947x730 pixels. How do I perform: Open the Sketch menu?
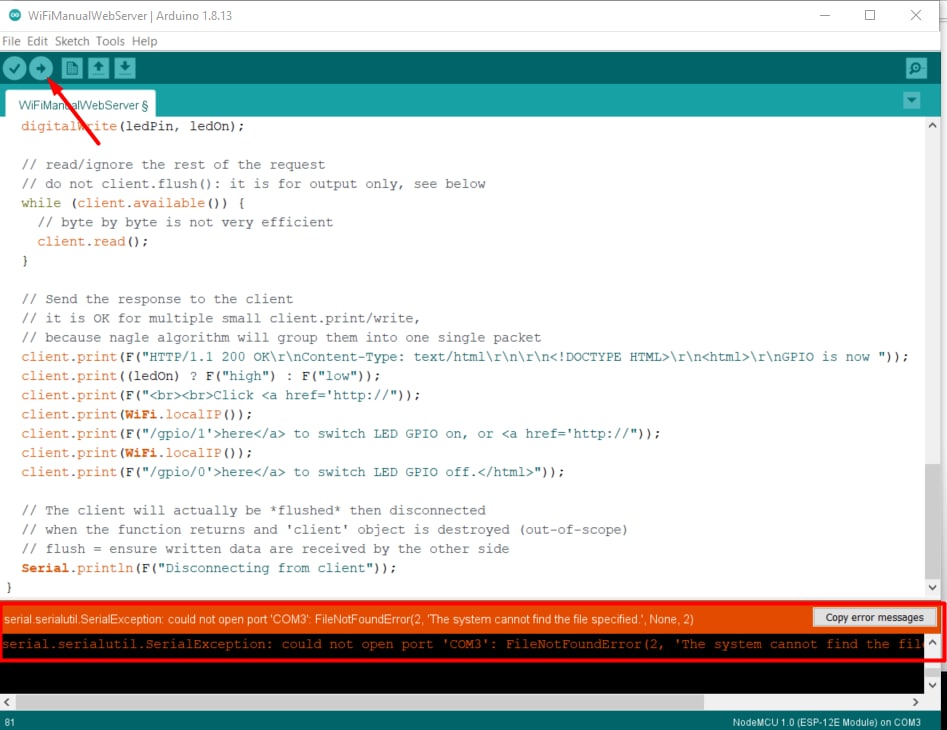click(x=72, y=41)
